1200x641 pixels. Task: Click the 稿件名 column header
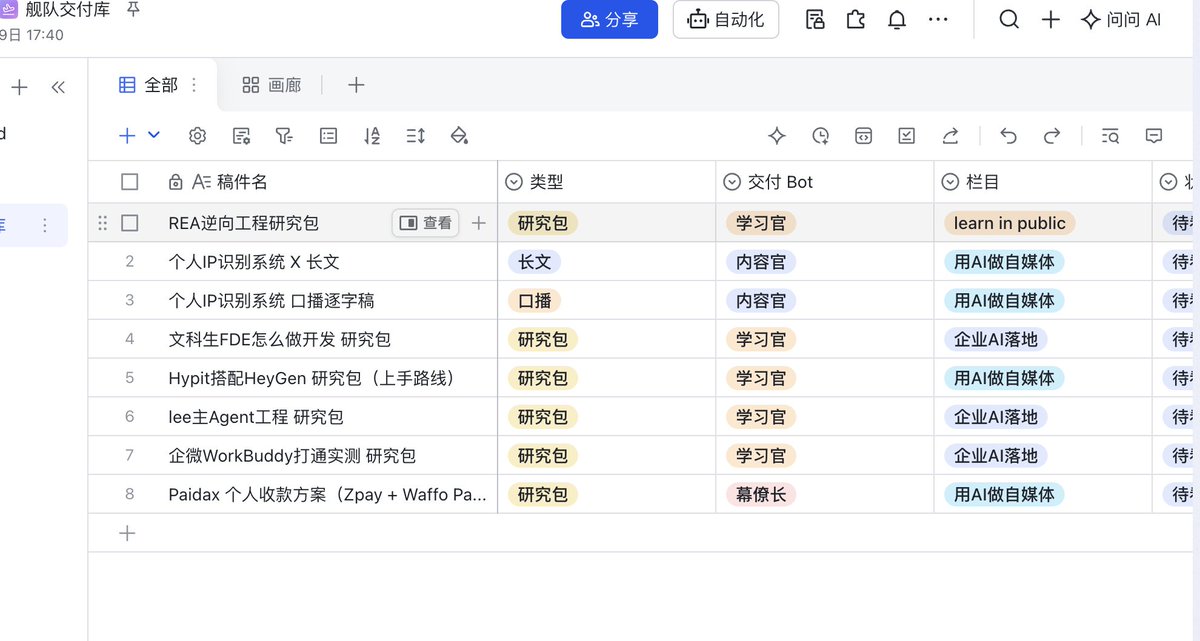pyautogui.click(x=242, y=182)
